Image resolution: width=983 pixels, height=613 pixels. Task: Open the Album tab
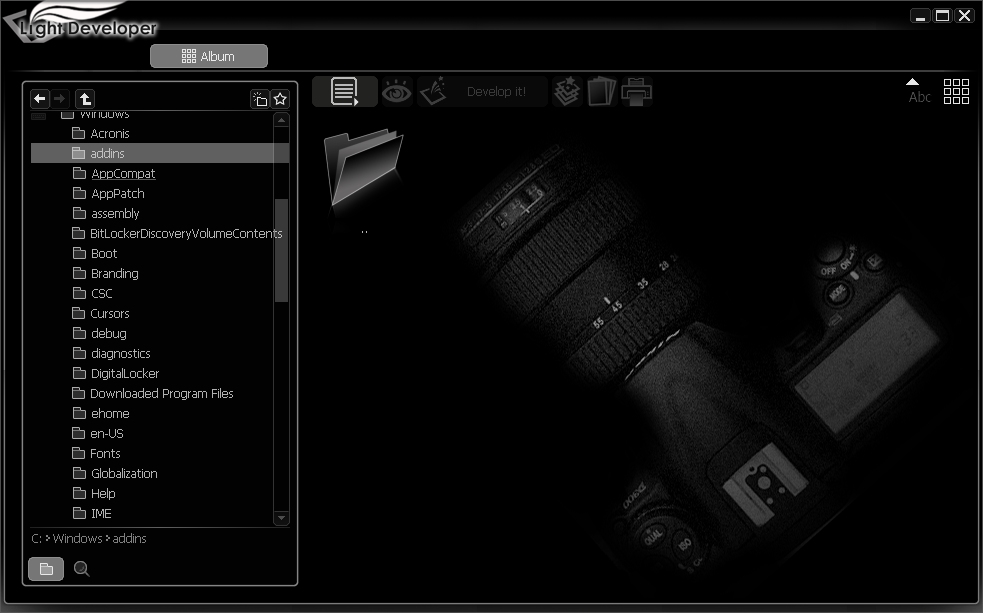click(x=209, y=57)
